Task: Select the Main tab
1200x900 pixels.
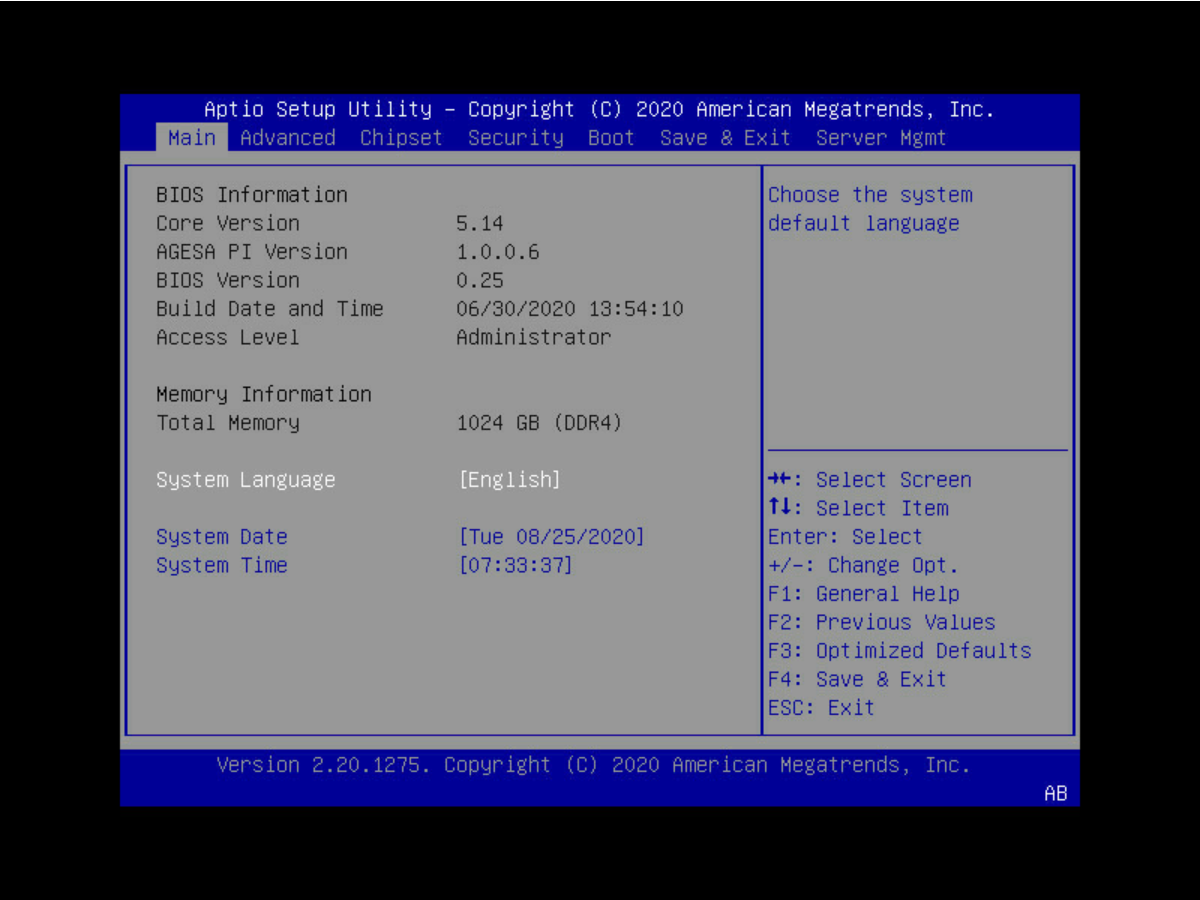Action: (192, 137)
